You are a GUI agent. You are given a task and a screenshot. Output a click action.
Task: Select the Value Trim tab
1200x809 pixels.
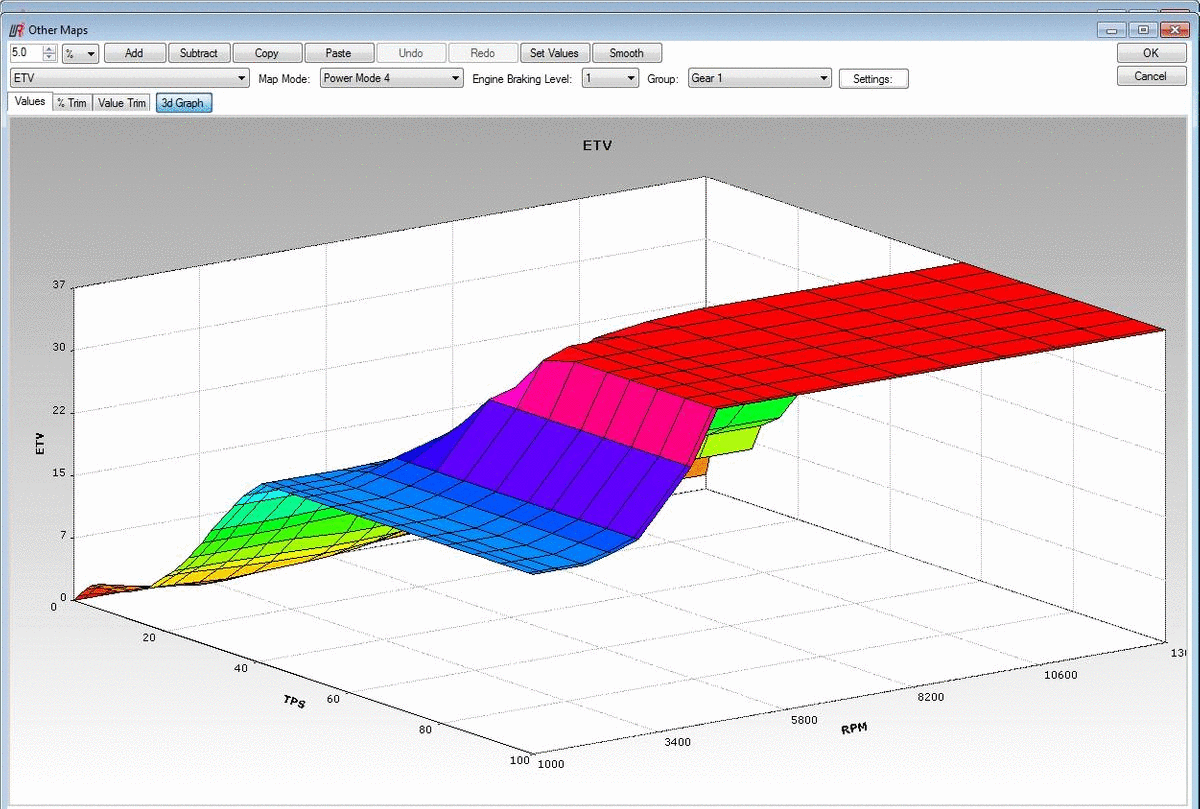click(122, 103)
